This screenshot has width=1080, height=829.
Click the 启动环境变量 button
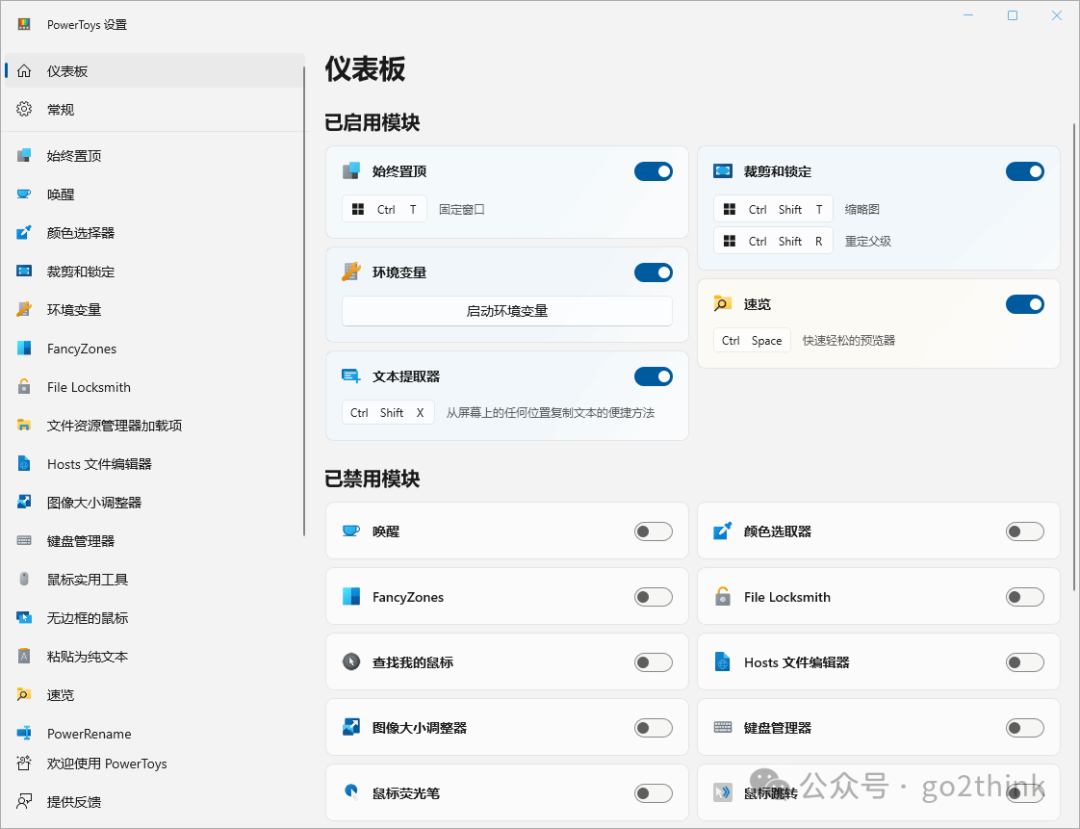(507, 311)
